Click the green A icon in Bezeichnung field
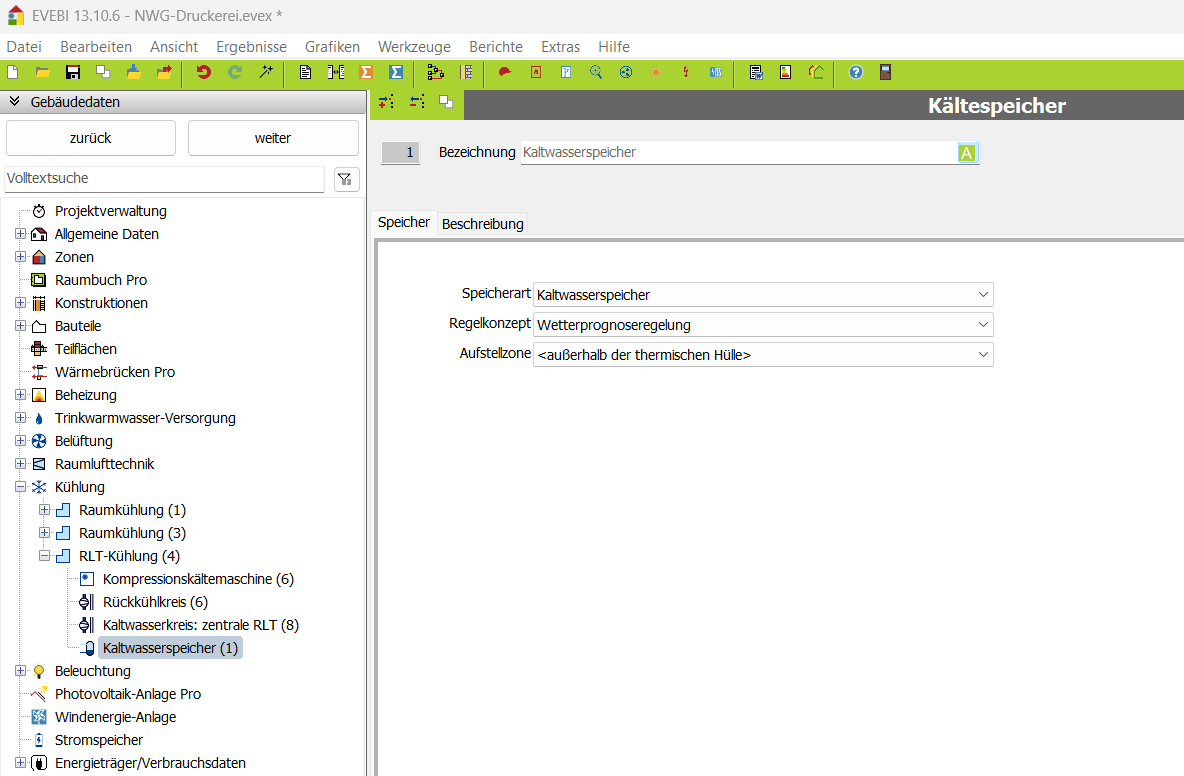The image size is (1184, 776). [x=966, y=153]
